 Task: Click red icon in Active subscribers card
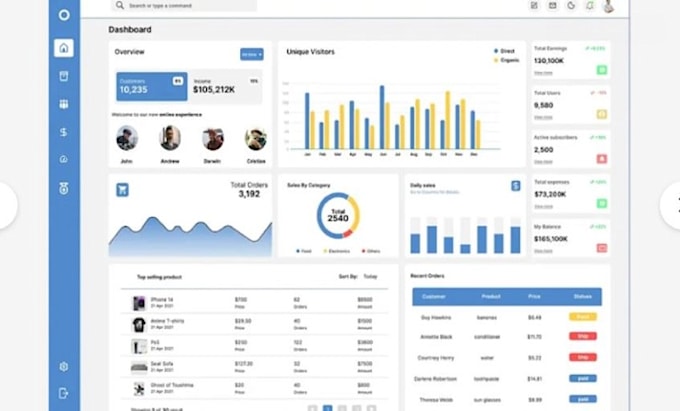(602, 159)
